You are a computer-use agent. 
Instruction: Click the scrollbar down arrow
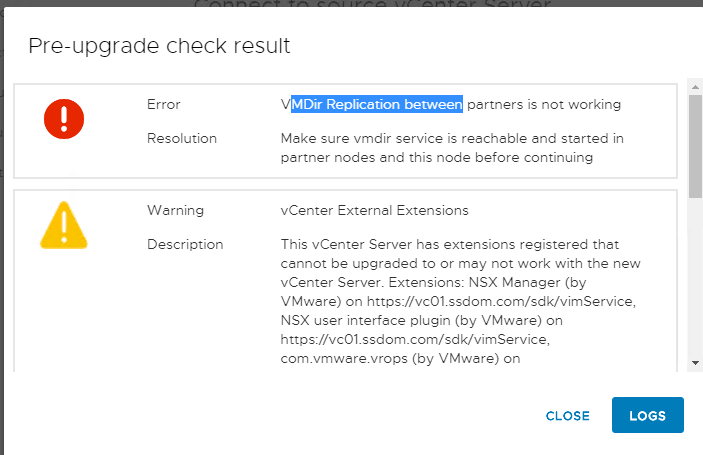click(695, 363)
